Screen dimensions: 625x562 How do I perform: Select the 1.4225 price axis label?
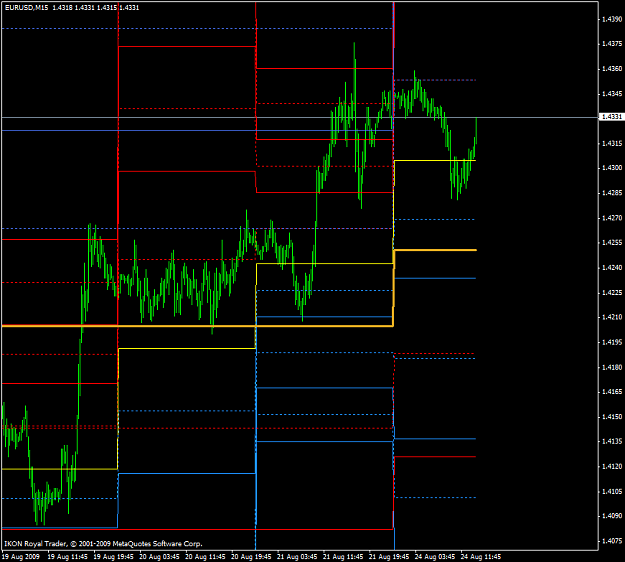click(612, 293)
